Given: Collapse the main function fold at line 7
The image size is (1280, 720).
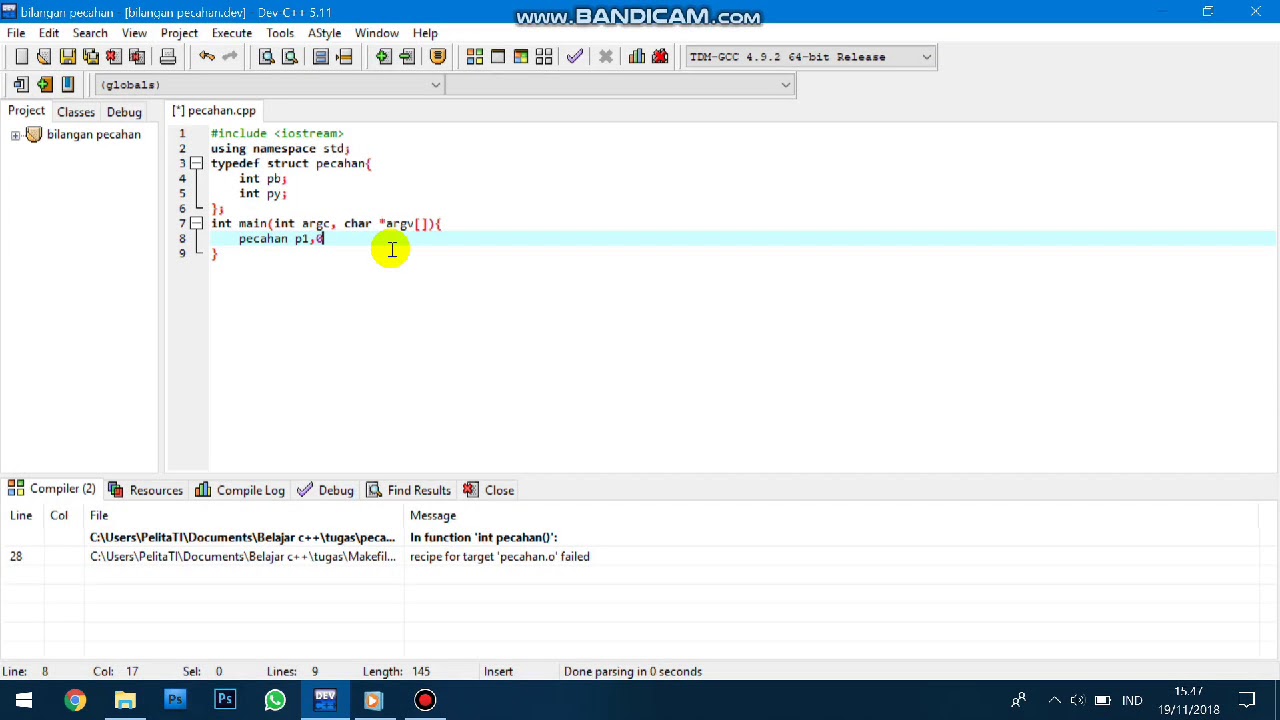Looking at the screenshot, I should [196, 223].
